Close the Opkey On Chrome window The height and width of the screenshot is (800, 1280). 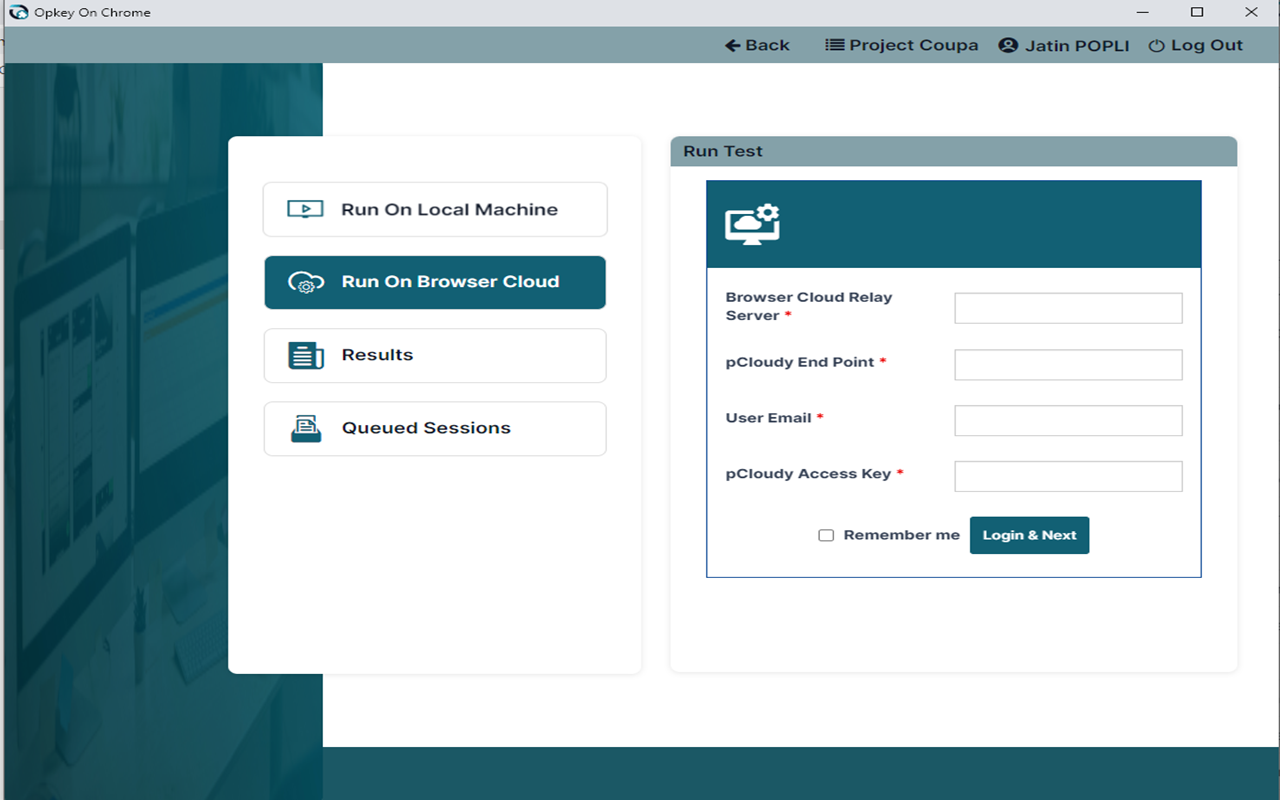(x=1251, y=13)
